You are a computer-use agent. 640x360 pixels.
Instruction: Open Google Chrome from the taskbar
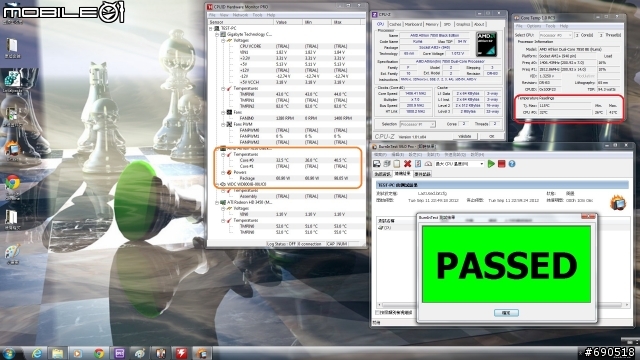click(99, 353)
